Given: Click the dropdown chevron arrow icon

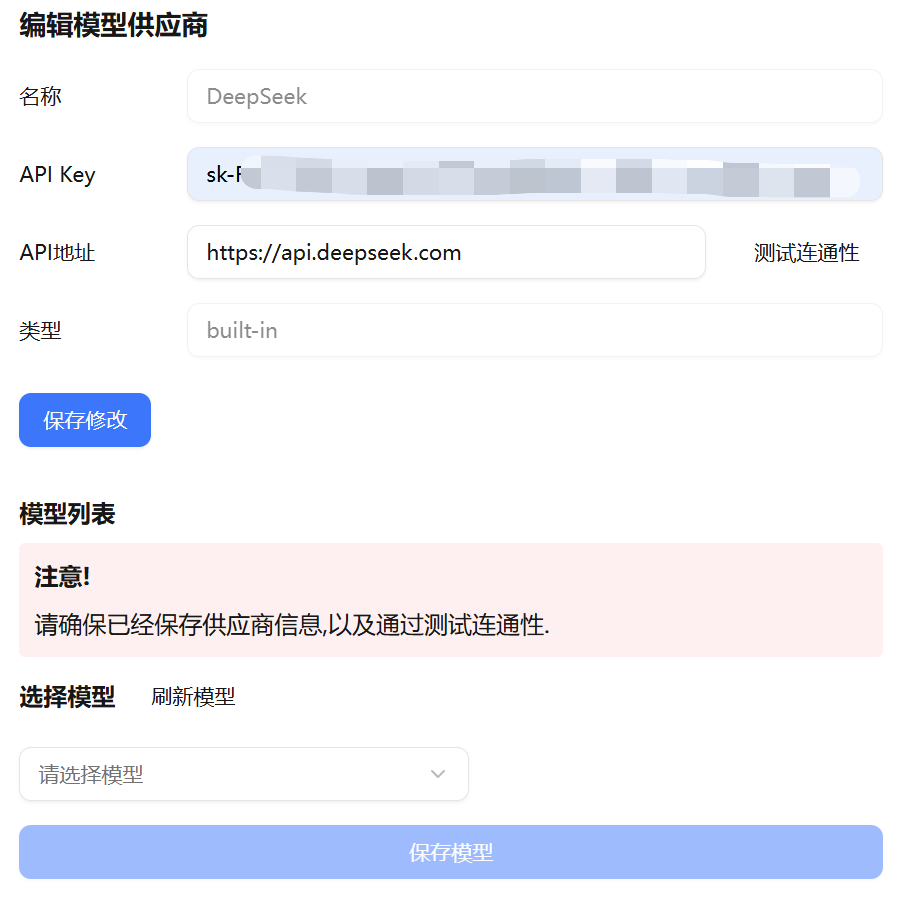Looking at the screenshot, I should pyautogui.click(x=437, y=774).
